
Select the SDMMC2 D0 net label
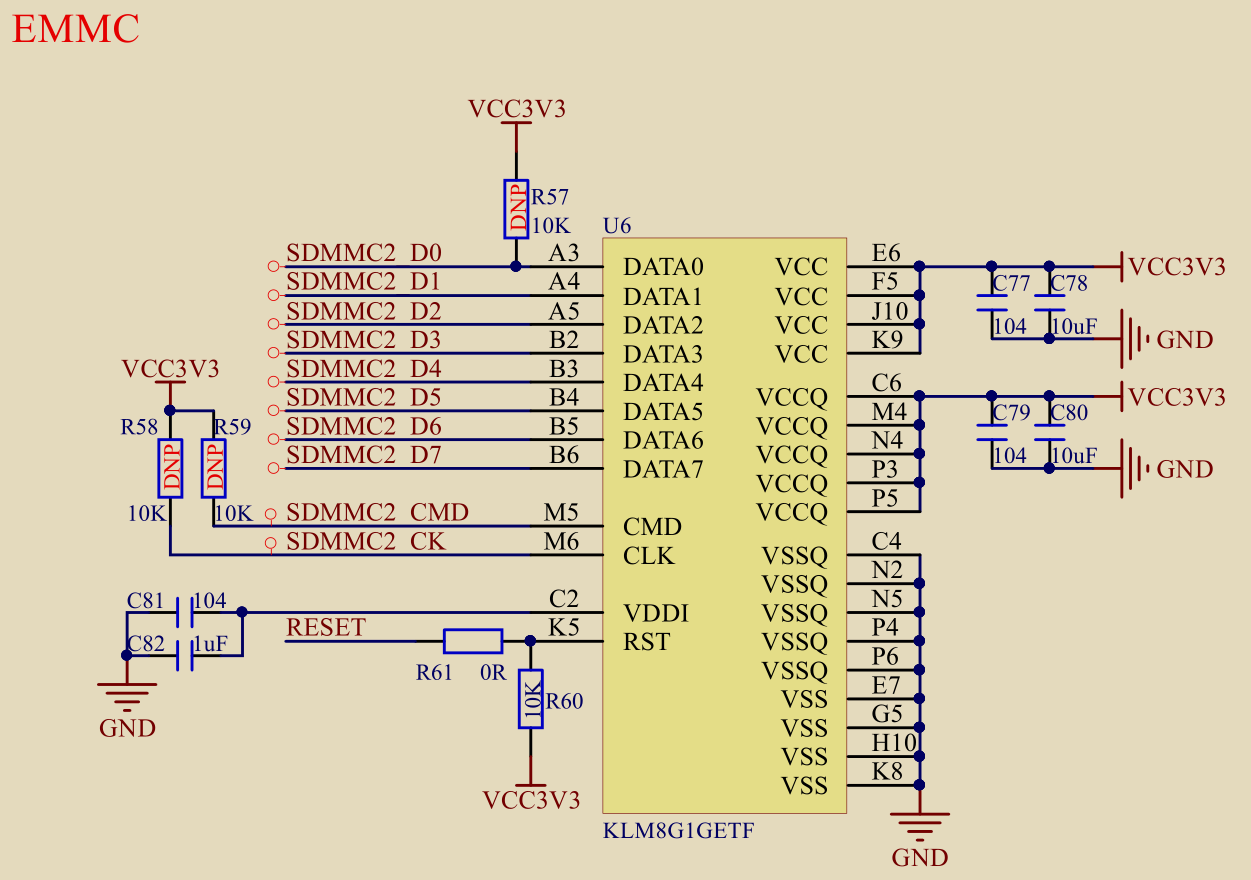coord(364,253)
